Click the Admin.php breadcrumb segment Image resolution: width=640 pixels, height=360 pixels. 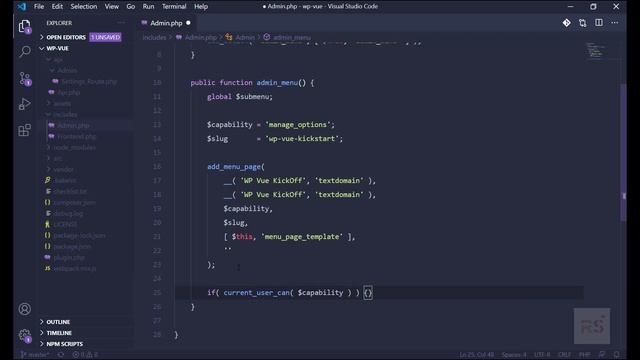(x=201, y=37)
